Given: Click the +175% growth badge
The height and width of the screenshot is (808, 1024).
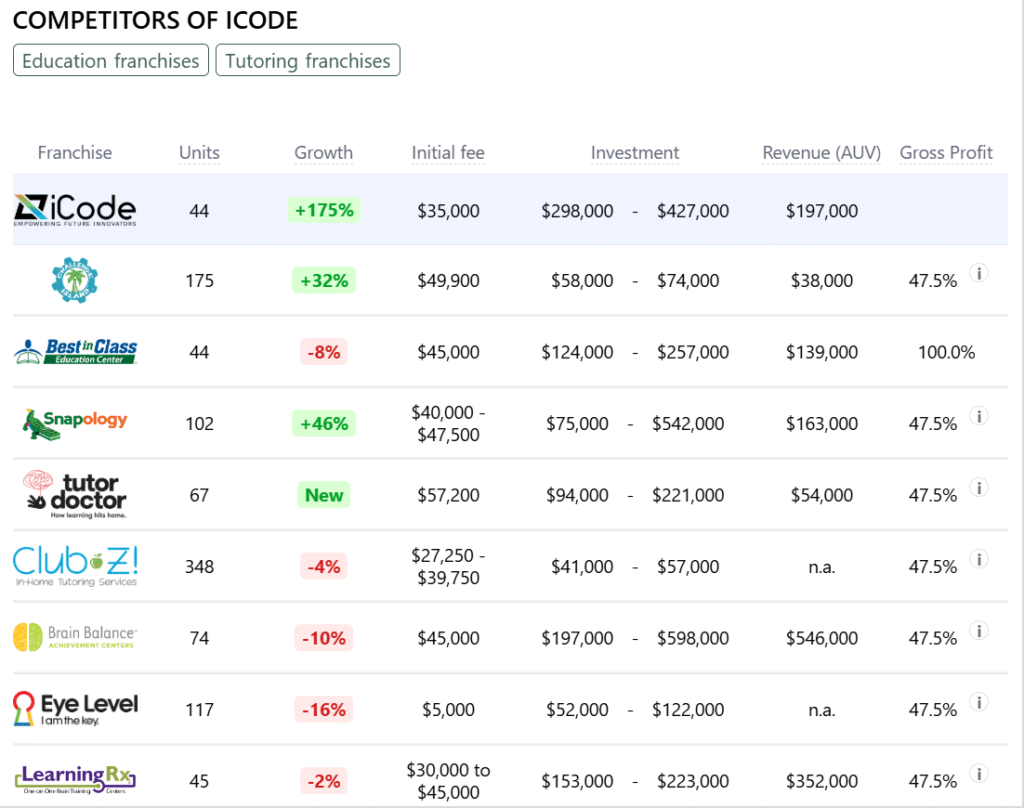Looking at the screenshot, I should point(324,210).
